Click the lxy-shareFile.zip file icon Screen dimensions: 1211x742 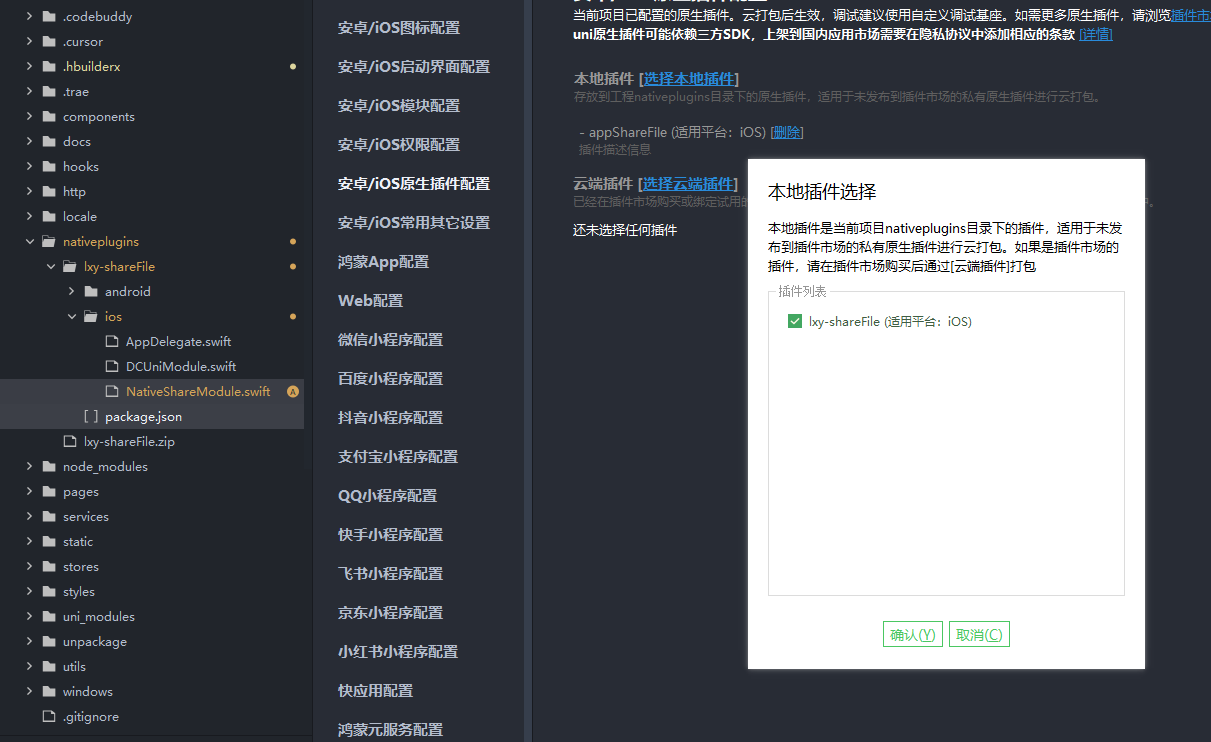(x=70, y=442)
